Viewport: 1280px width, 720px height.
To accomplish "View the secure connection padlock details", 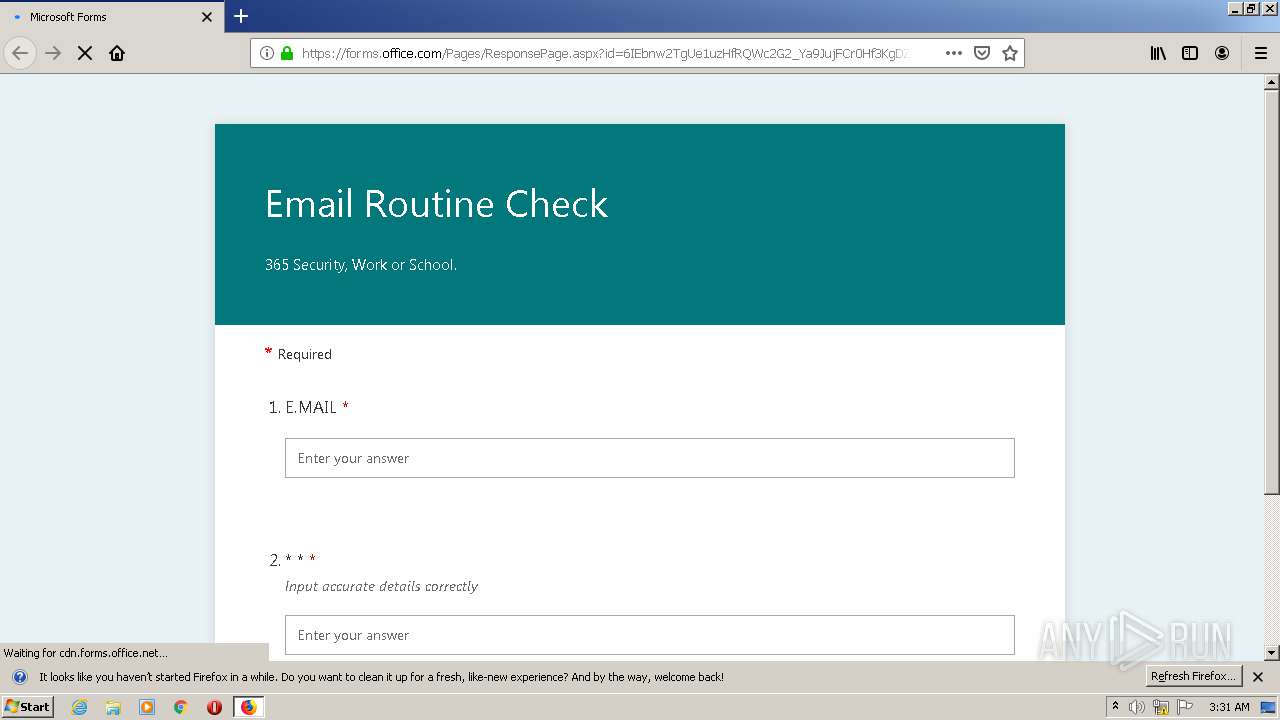I will tap(287, 53).
